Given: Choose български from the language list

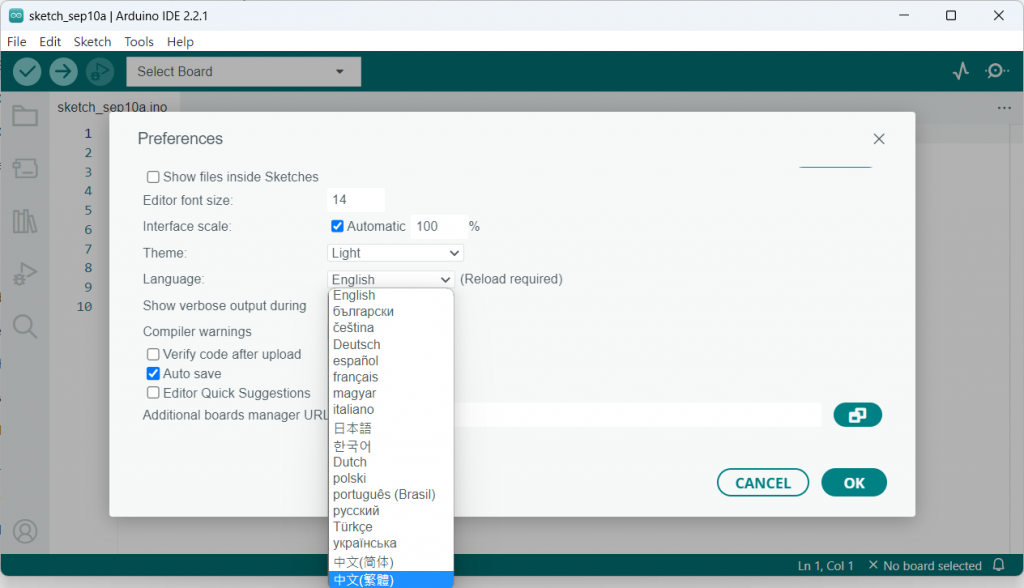Looking at the screenshot, I should click(x=391, y=312).
